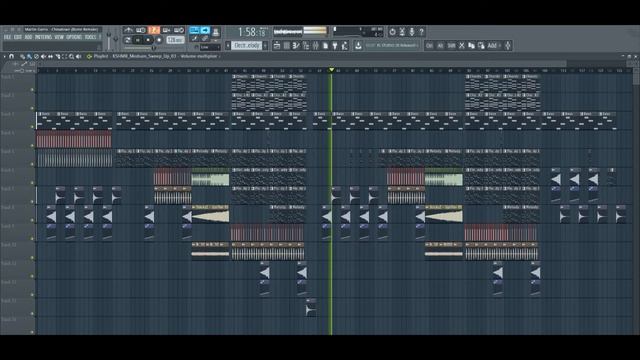Click the Shift shortcut button

pyautogui.click(x=451, y=46)
